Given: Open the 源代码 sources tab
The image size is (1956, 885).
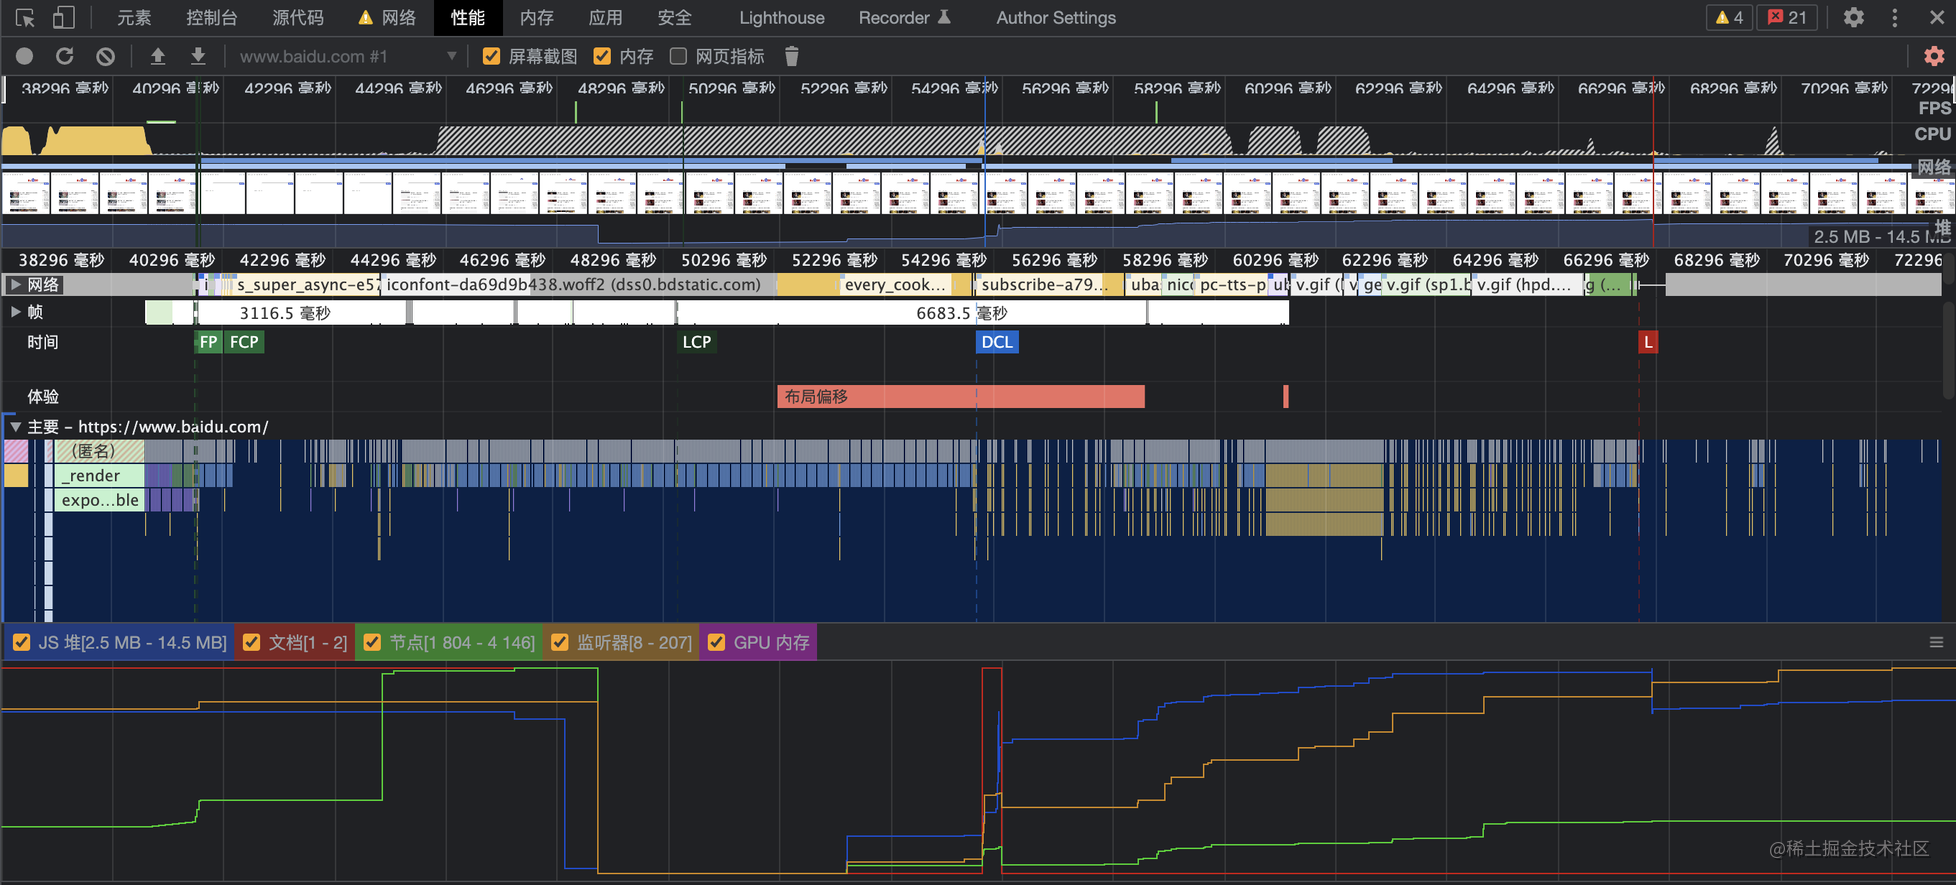Looking at the screenshot, I should click(298, 18).
